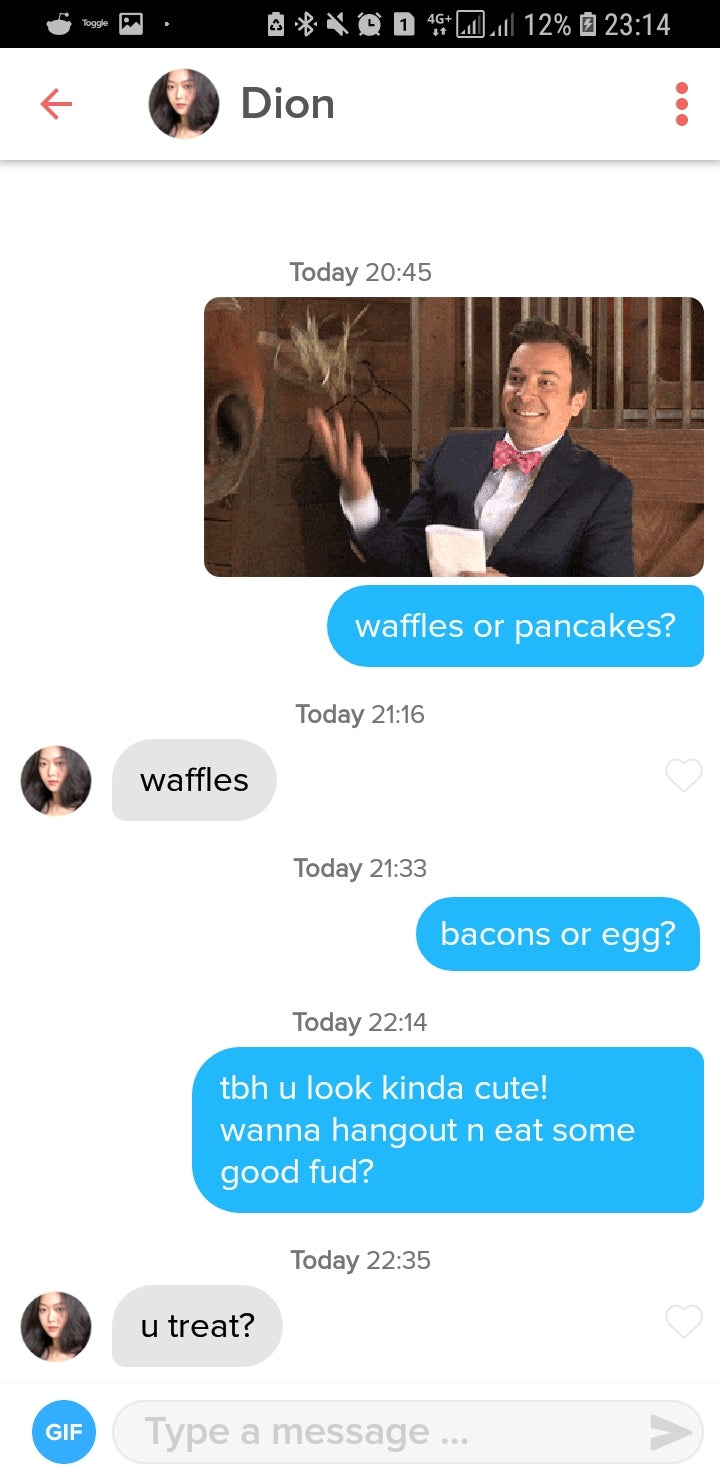Tap the send message arrow

(x=670, y=1432)
